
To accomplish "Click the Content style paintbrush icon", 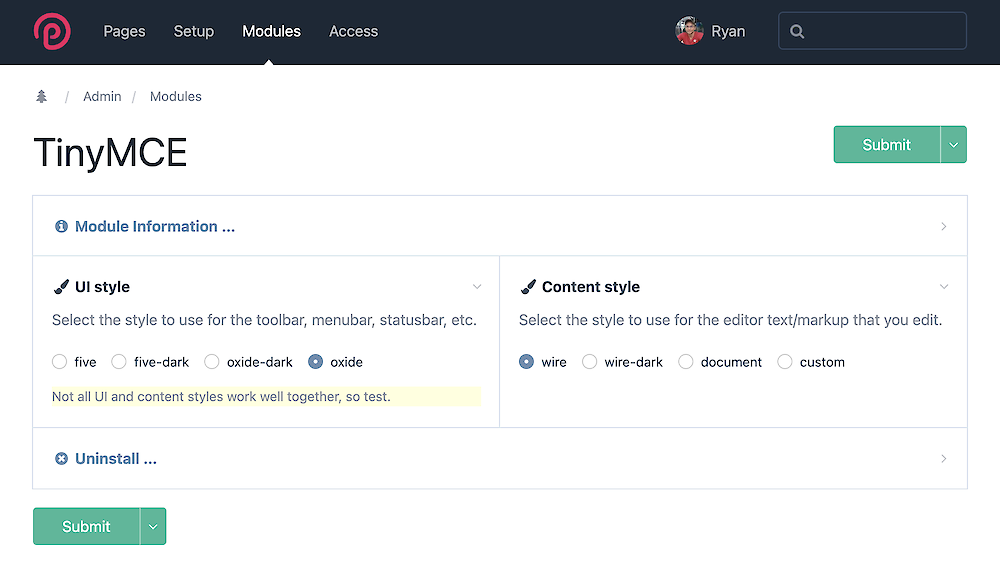I will click(x=528, y=287).
